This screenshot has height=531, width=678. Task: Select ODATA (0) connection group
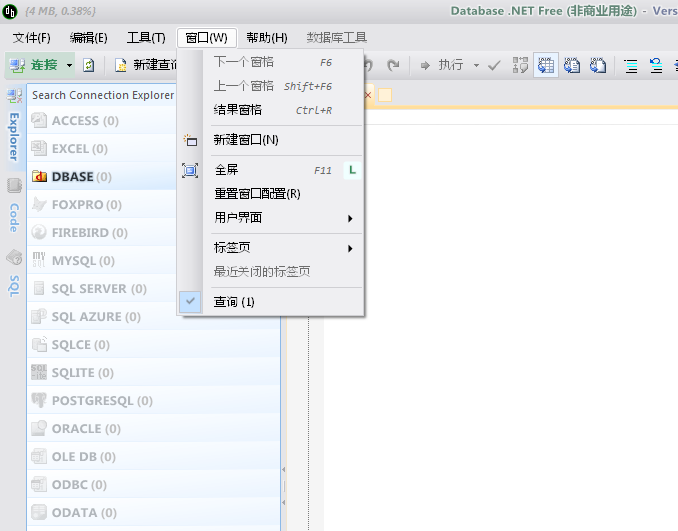pyautogui.click(x=154, y=512)
